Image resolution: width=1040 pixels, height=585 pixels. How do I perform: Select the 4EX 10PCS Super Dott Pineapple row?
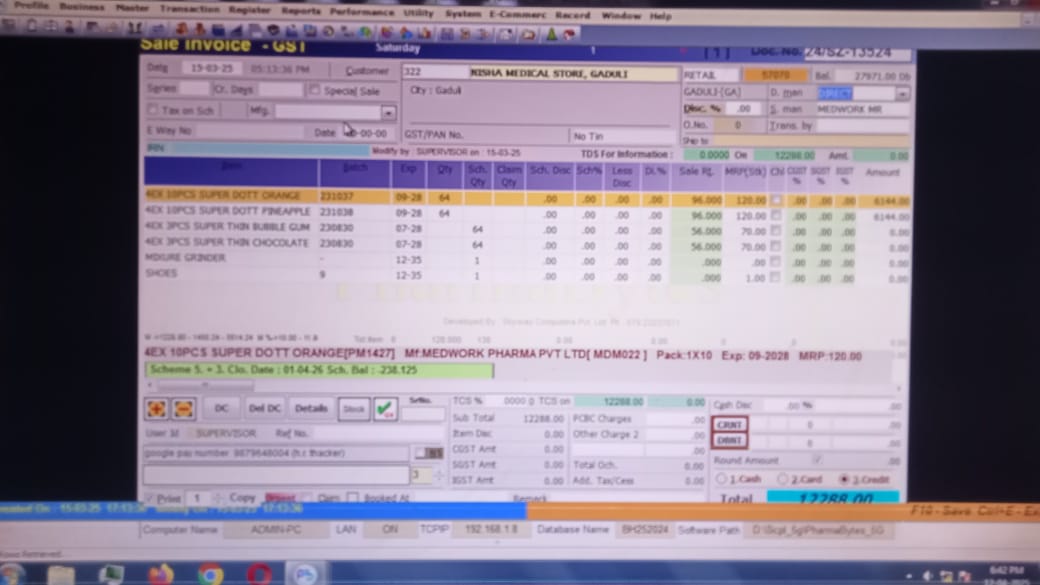click(x=228, y=212)
